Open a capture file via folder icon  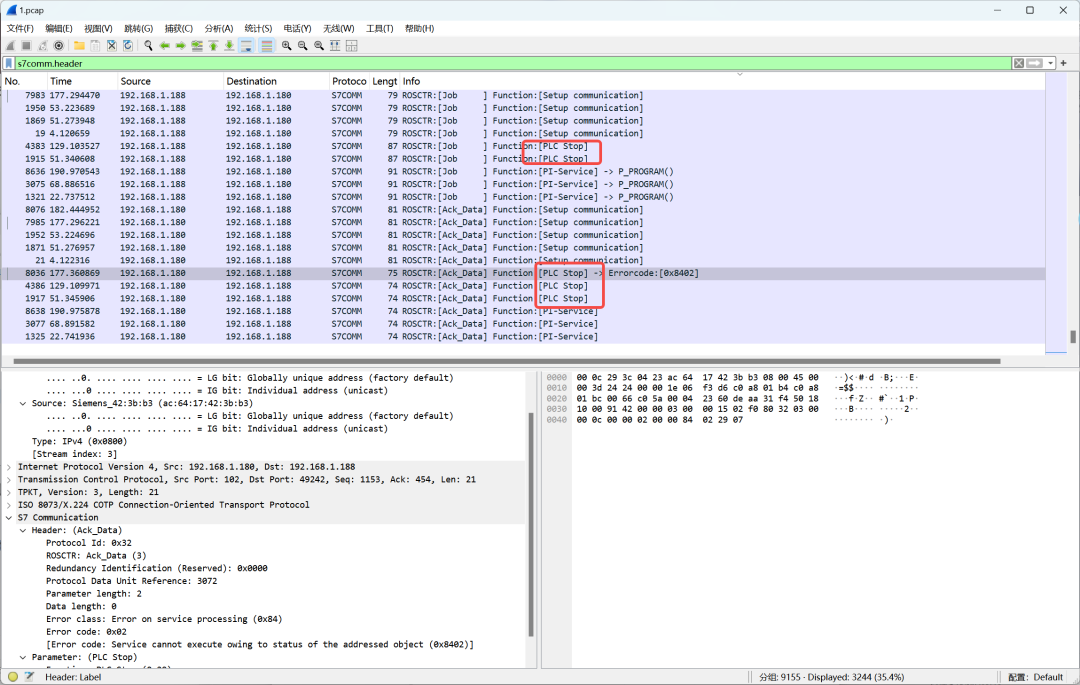(79, 45)
